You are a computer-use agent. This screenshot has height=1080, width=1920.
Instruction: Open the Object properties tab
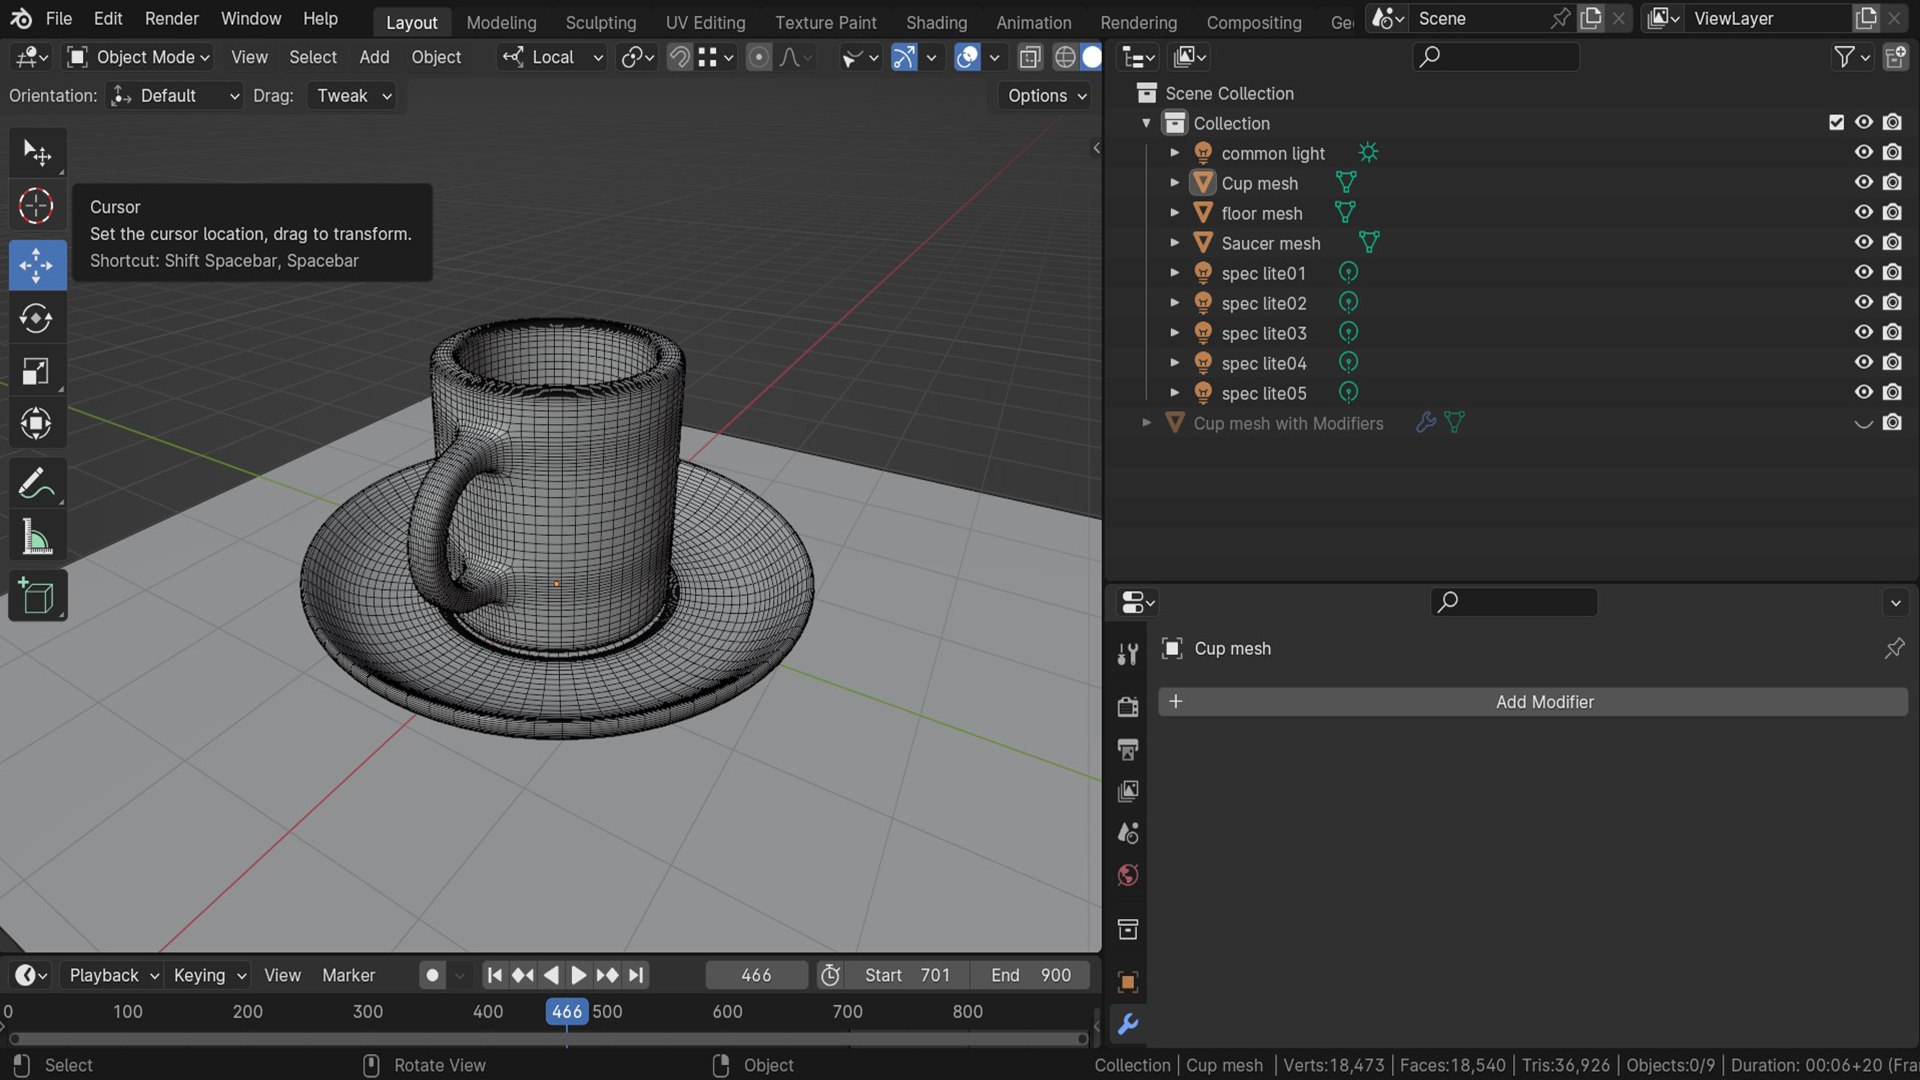1128,982
